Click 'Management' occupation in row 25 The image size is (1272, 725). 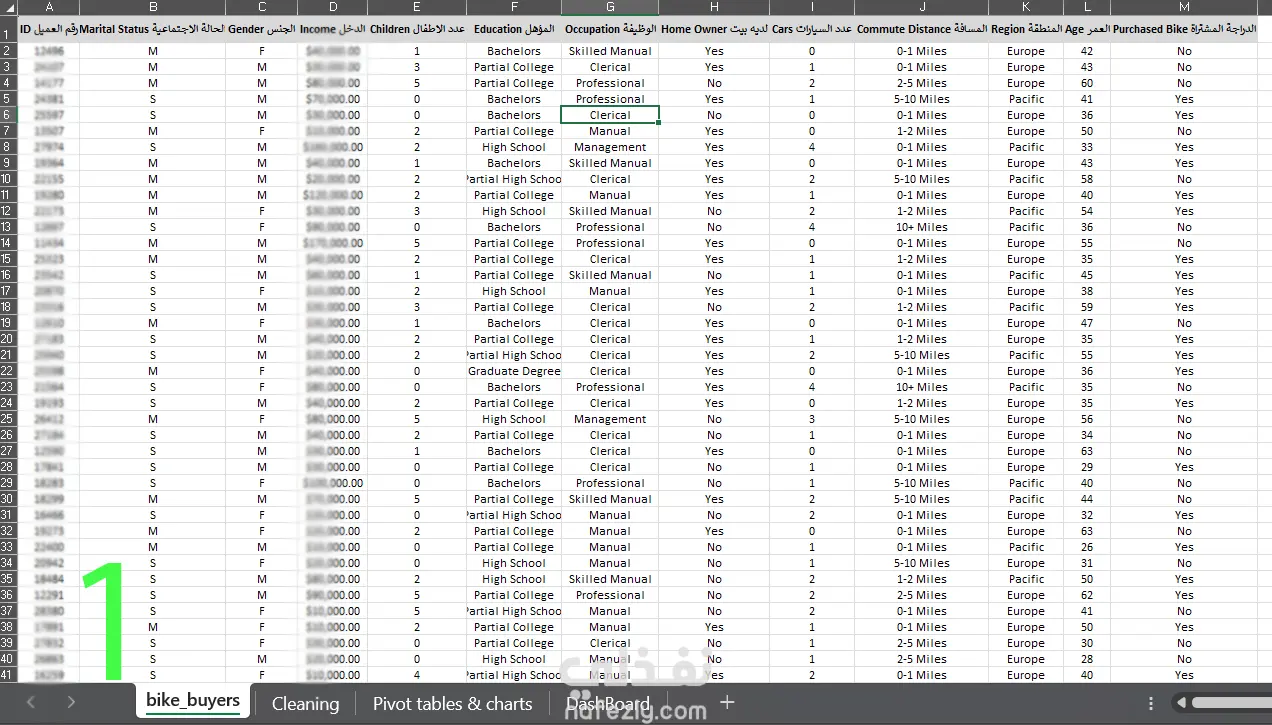point(610,419)
